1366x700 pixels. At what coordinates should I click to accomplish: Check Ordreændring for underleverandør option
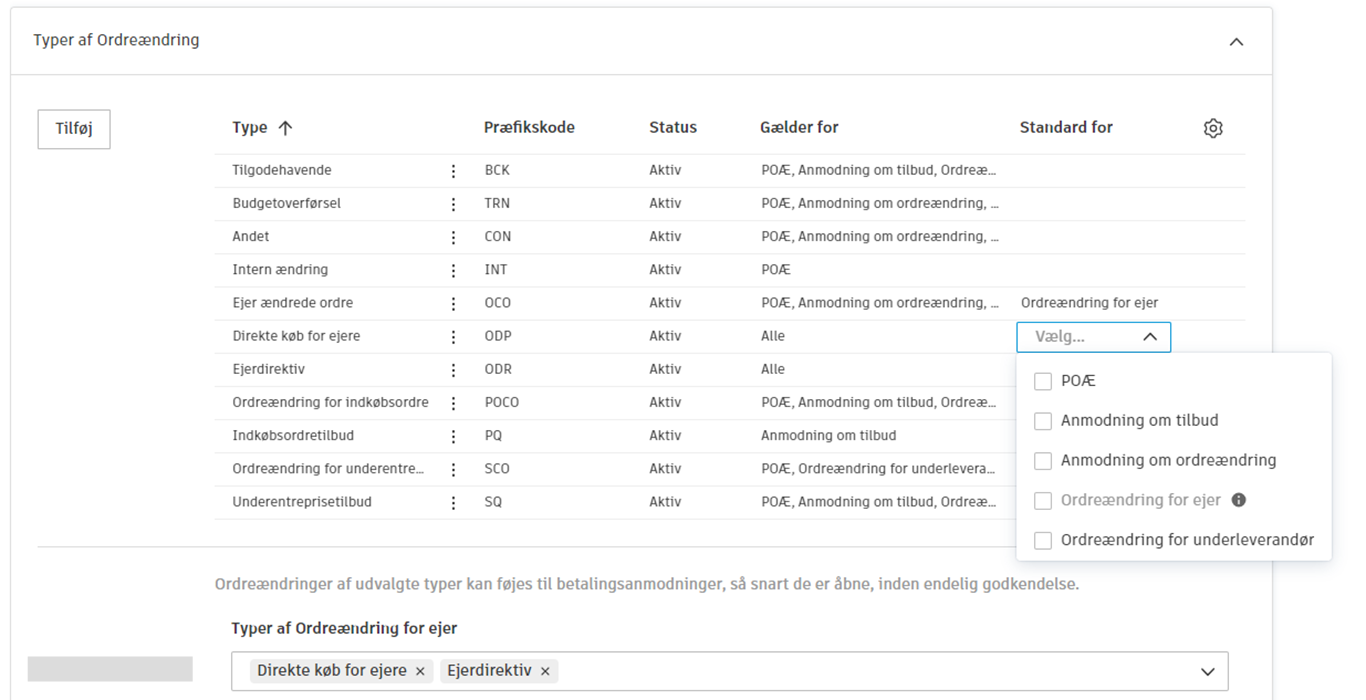pos(1043,540)
